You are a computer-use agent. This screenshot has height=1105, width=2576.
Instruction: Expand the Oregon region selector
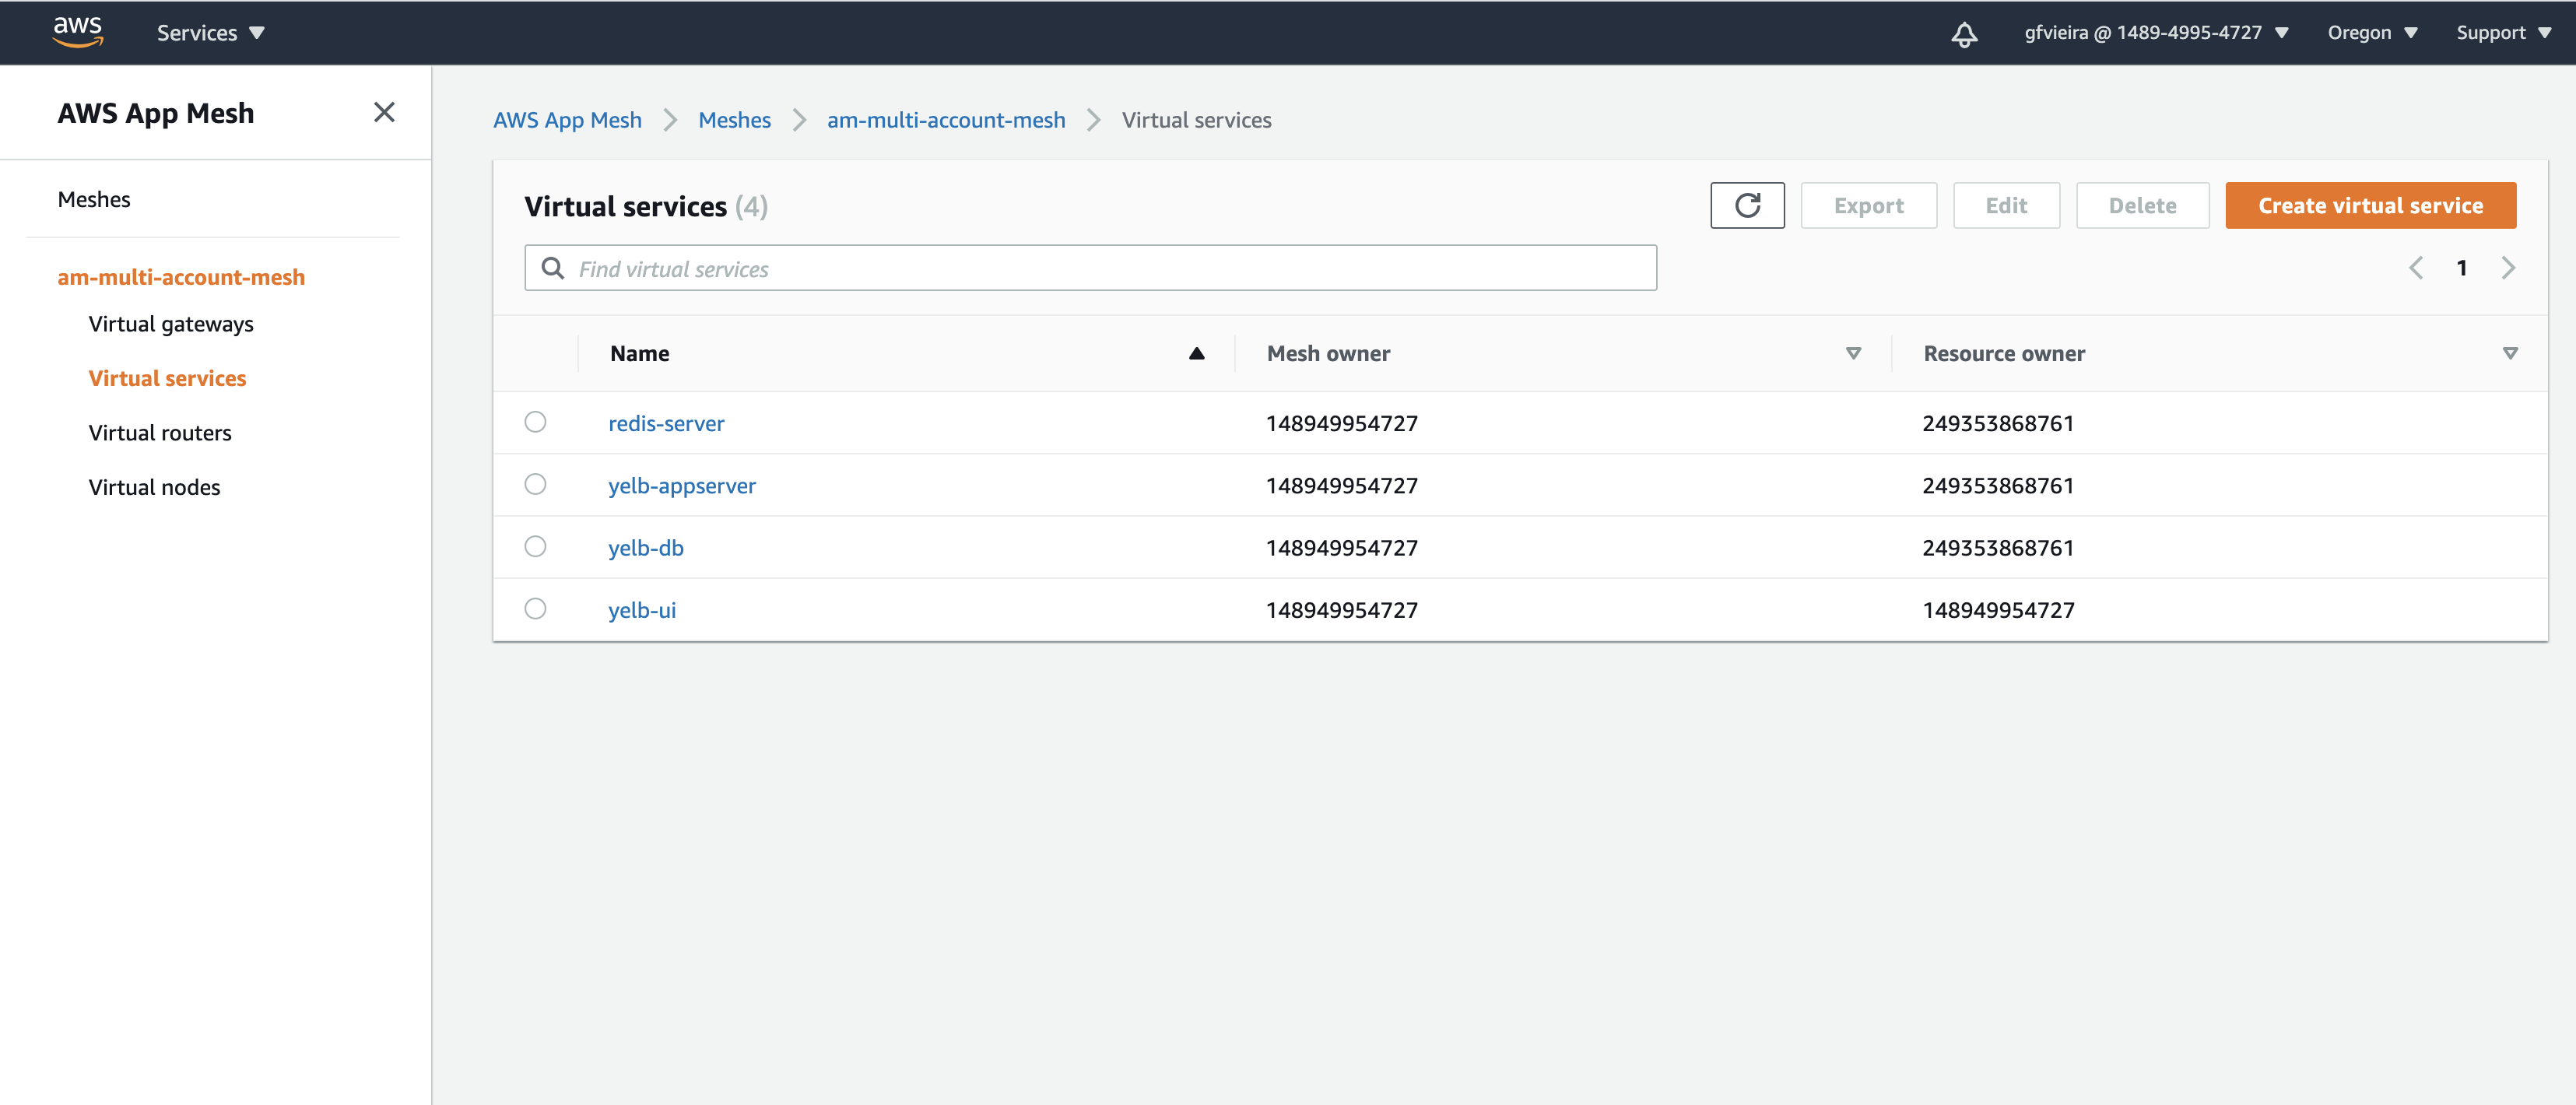pyautogui.click(x=2371, y=33)
